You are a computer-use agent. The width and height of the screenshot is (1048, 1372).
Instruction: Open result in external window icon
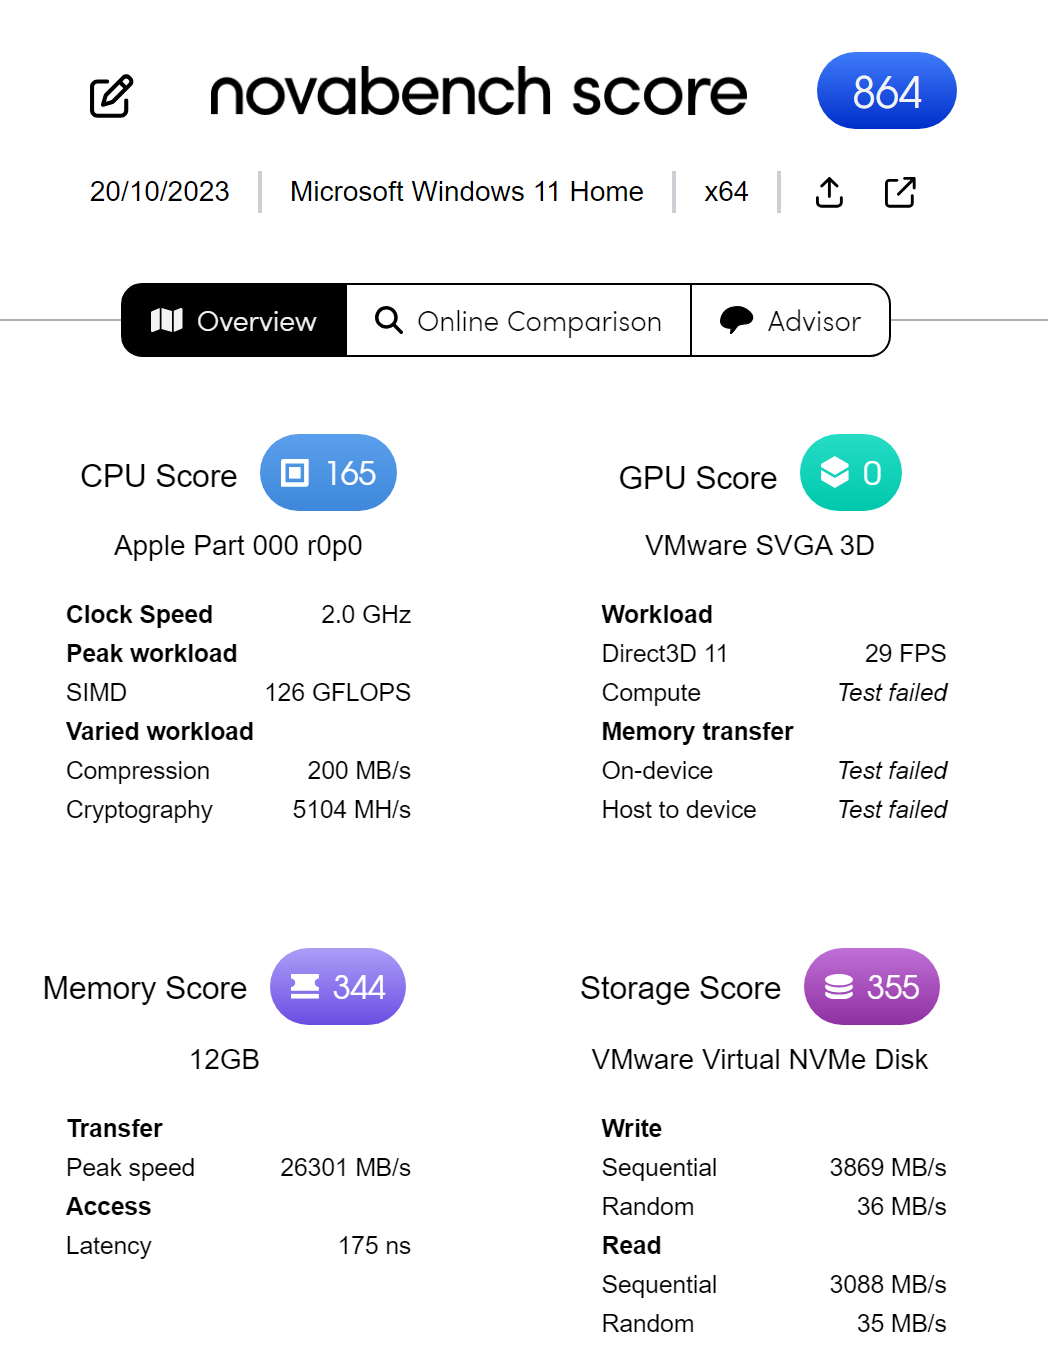point(900,192)
